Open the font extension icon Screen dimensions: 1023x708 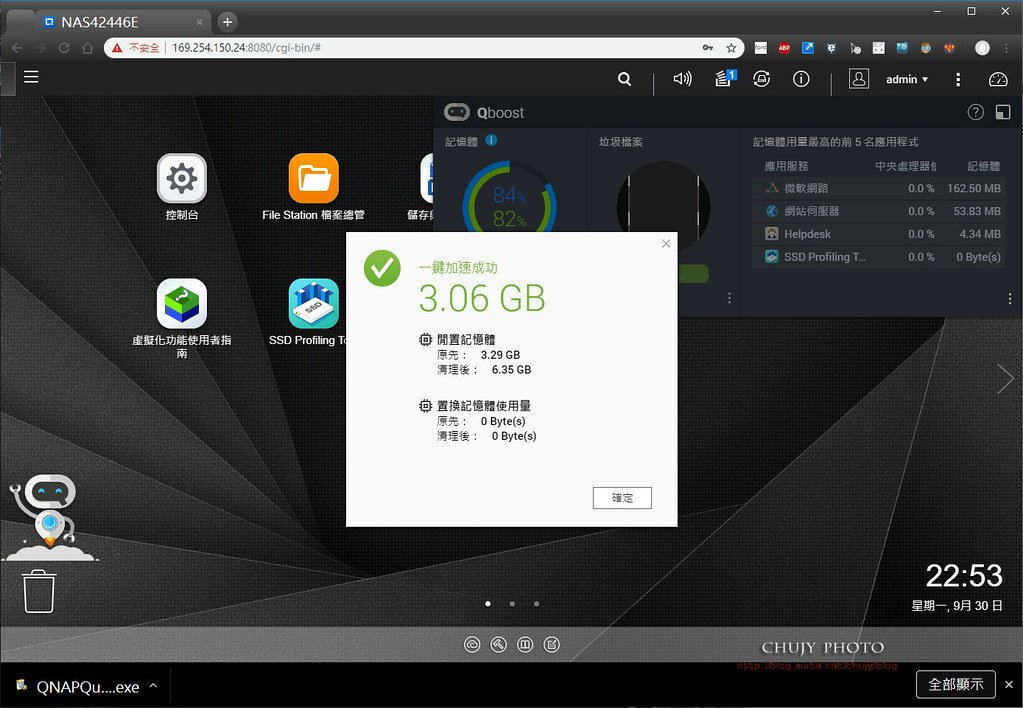[761, 48]
